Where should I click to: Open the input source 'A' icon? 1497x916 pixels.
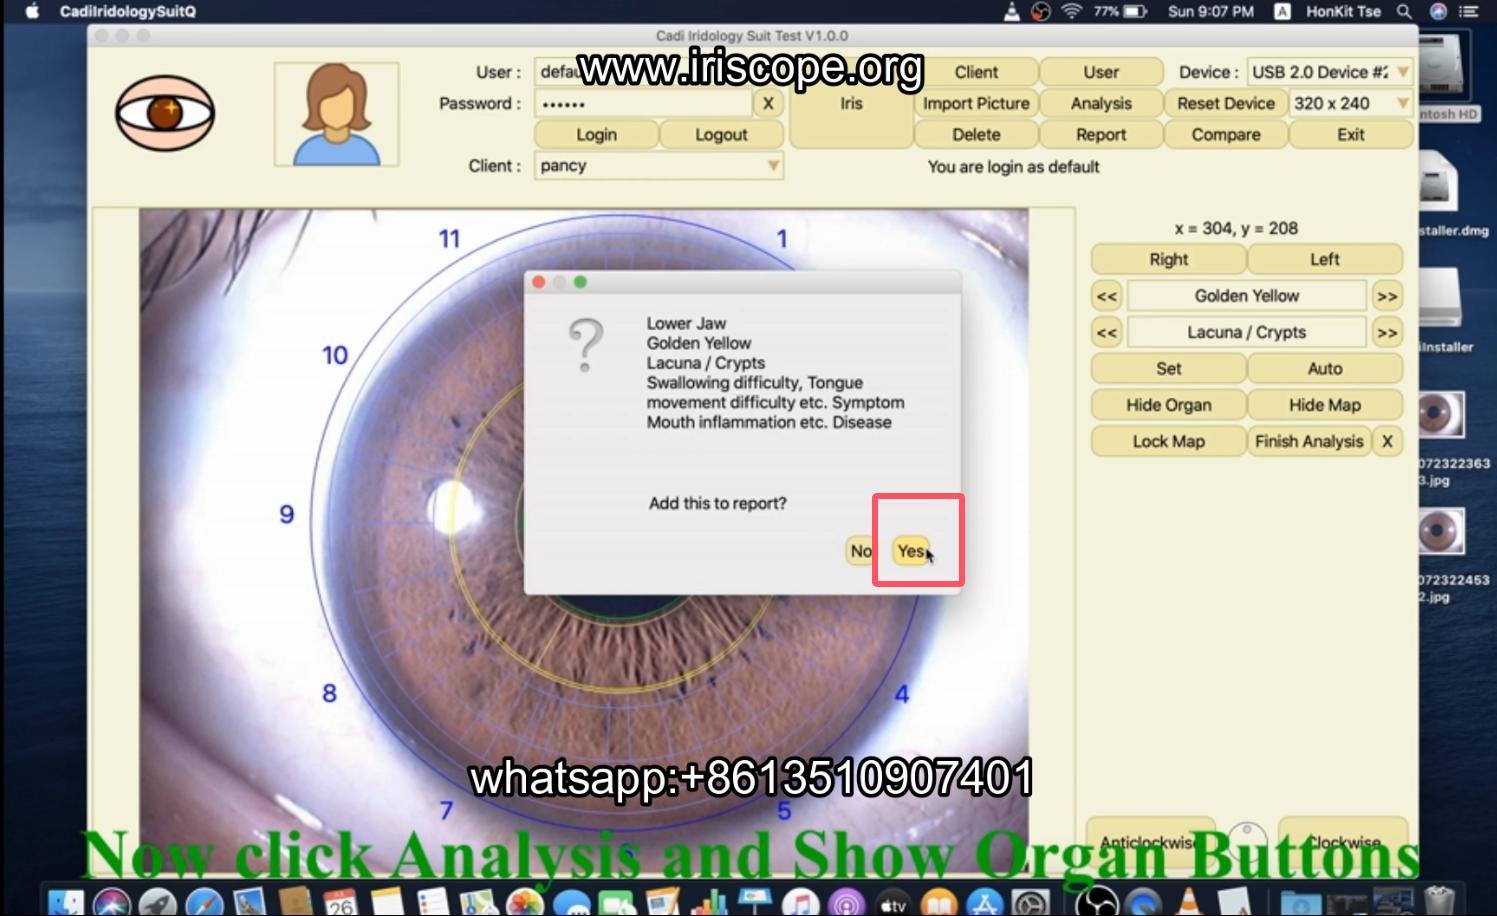1282,11
